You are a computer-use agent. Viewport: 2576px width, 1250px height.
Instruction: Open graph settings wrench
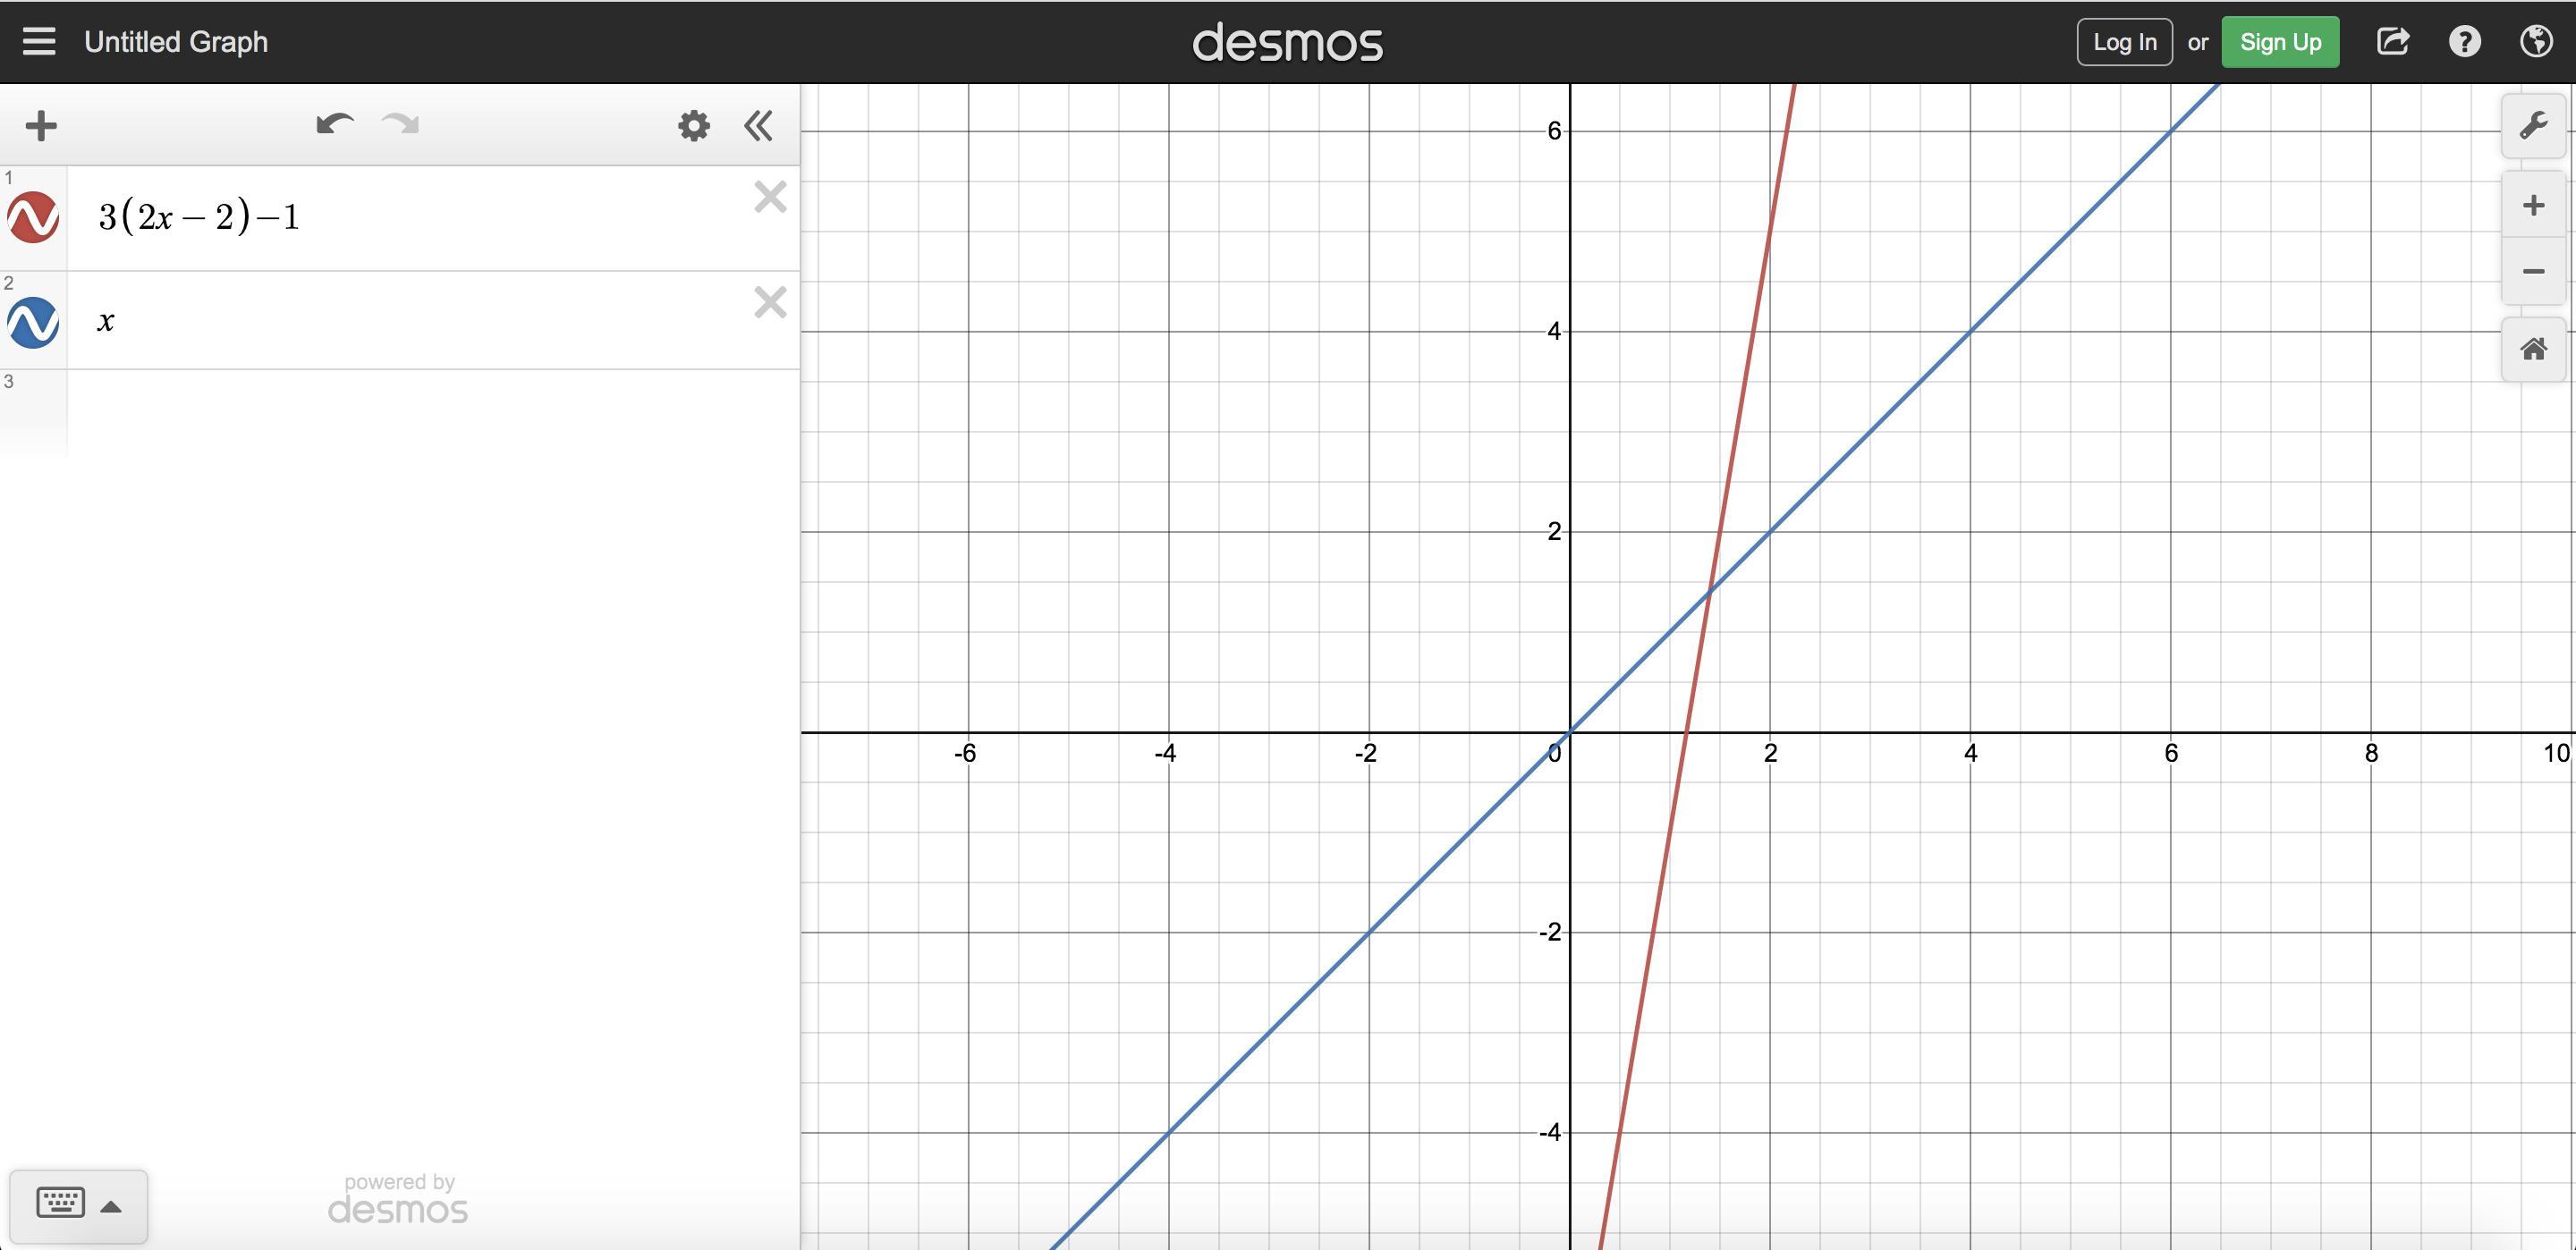tap(2532, 126)
